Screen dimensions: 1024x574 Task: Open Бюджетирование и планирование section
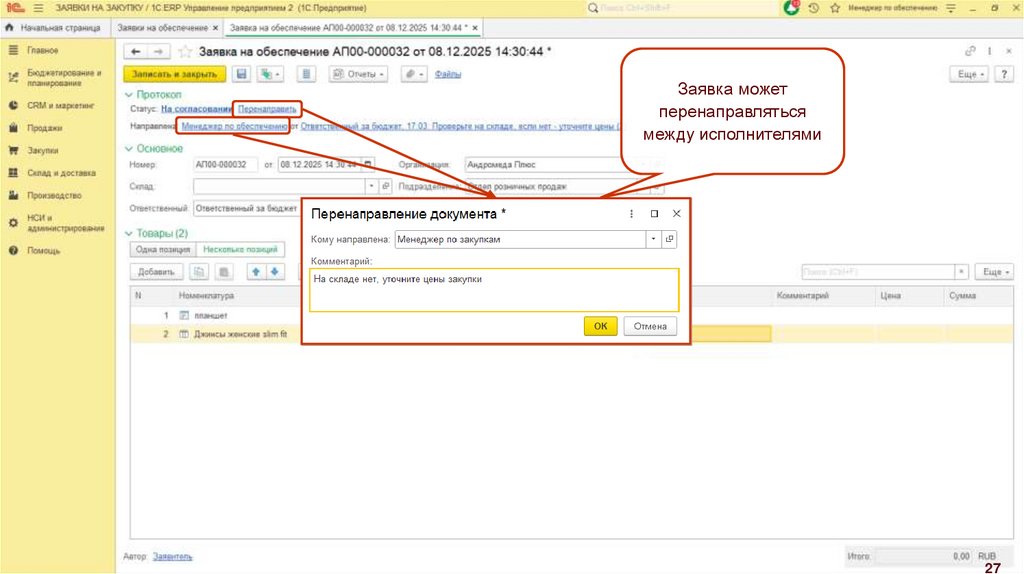point(63,78)
